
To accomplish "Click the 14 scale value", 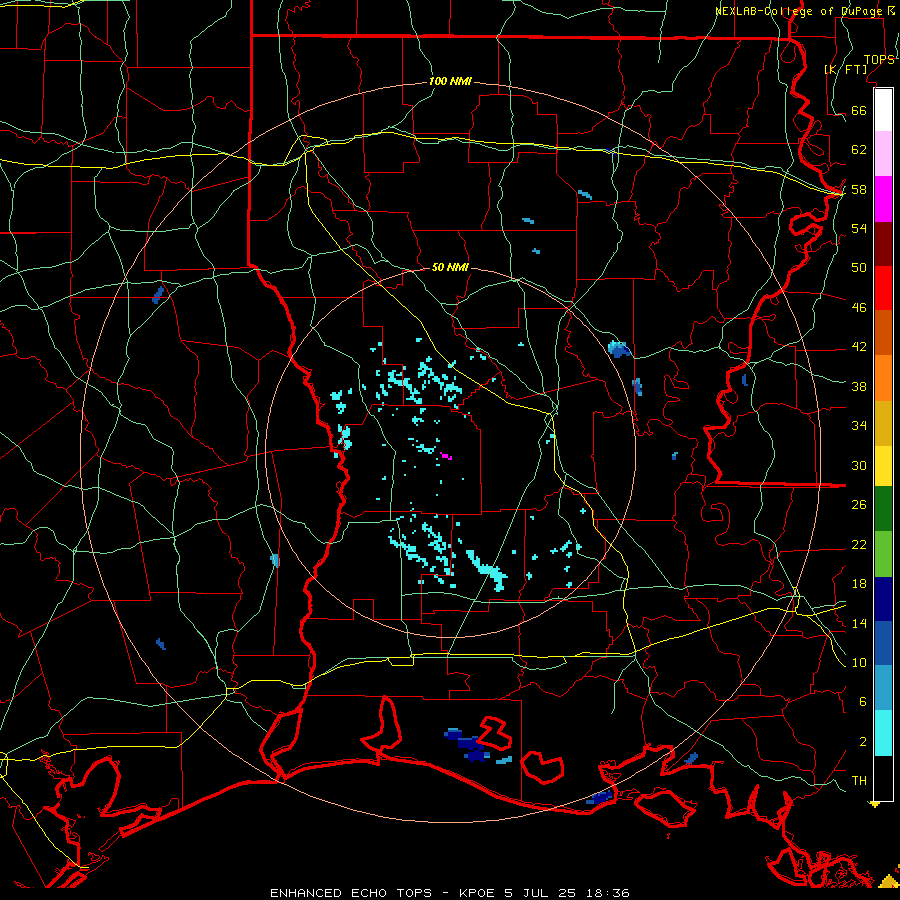I will click(859, 623).
